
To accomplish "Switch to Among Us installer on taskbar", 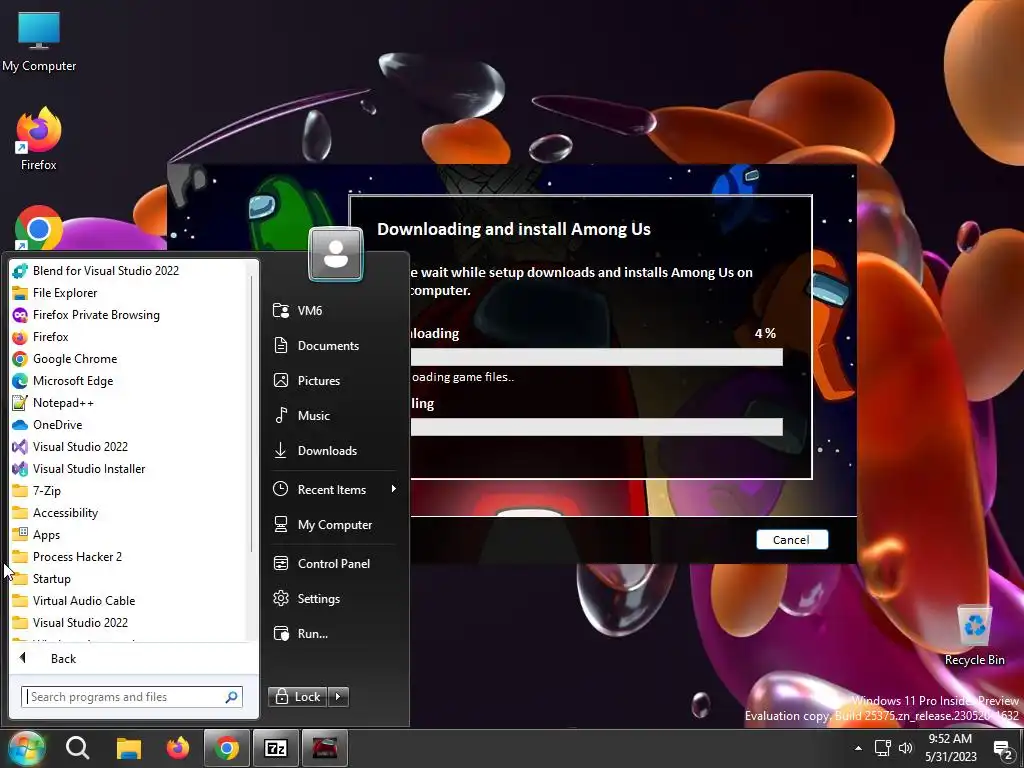I will point(325,748).
